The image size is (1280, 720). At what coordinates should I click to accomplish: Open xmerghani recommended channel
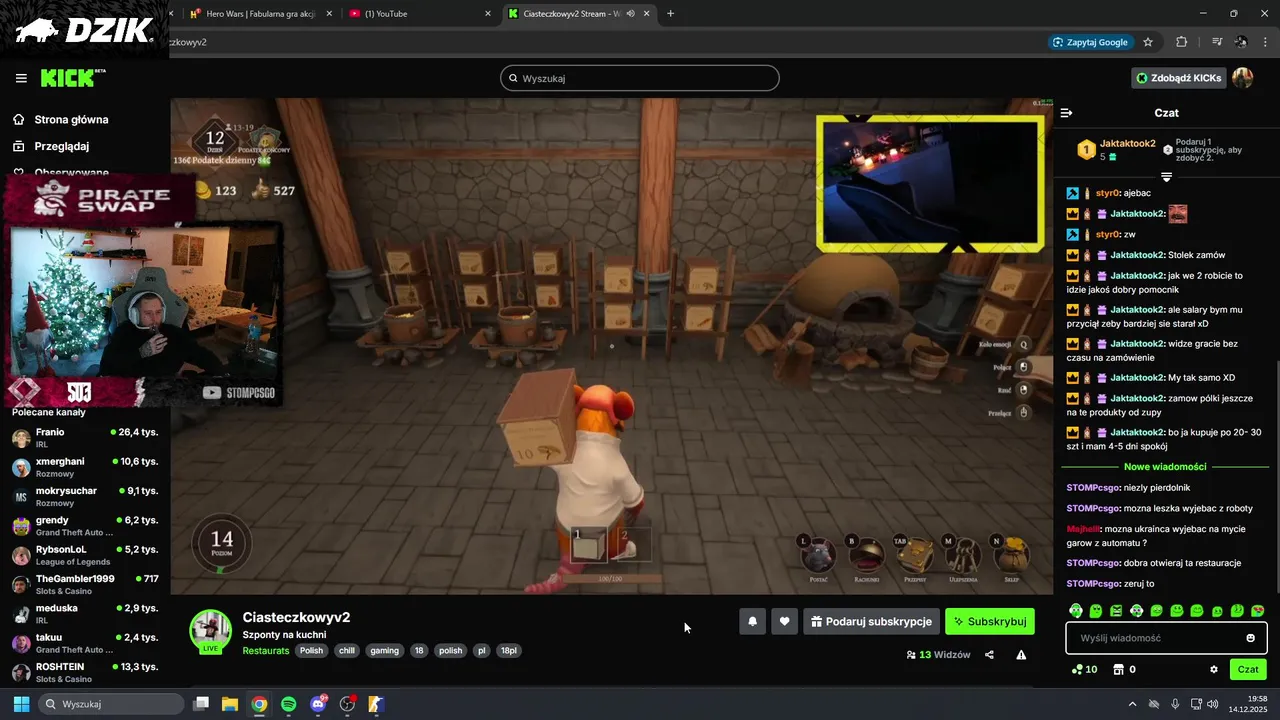click(85, 467)
